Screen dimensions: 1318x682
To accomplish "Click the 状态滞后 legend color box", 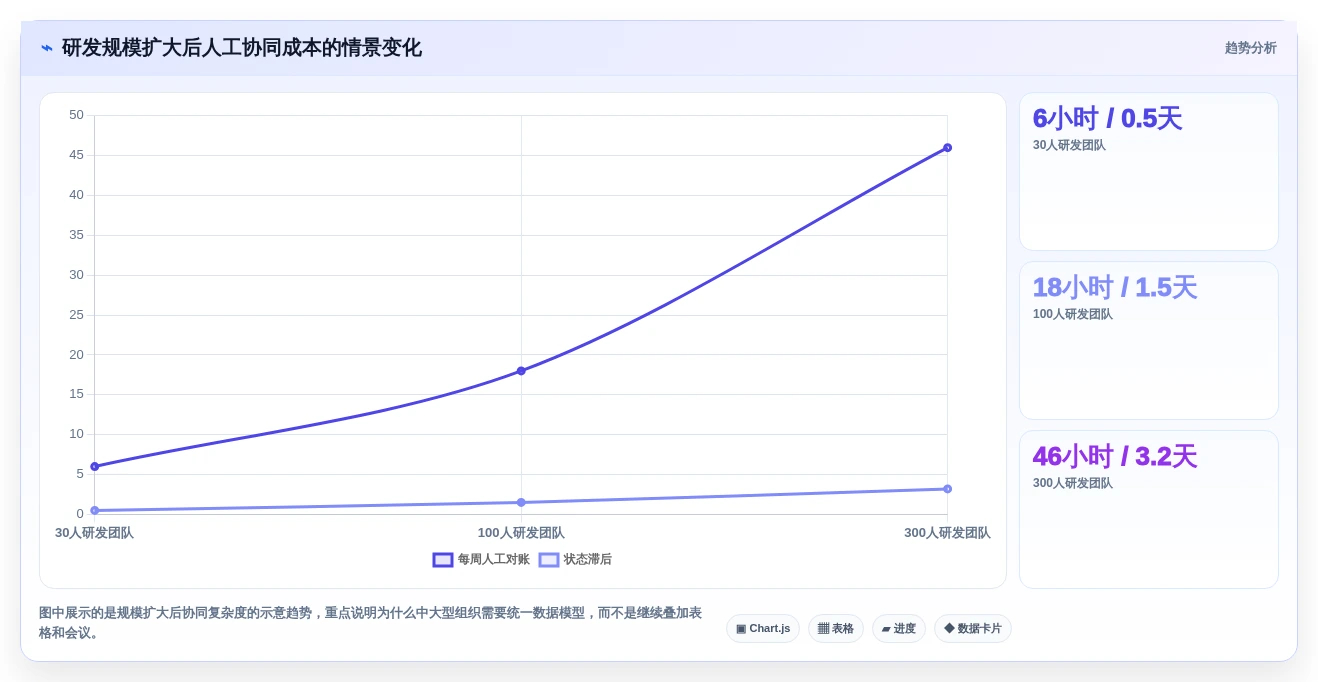I will [x=549, y=560].
